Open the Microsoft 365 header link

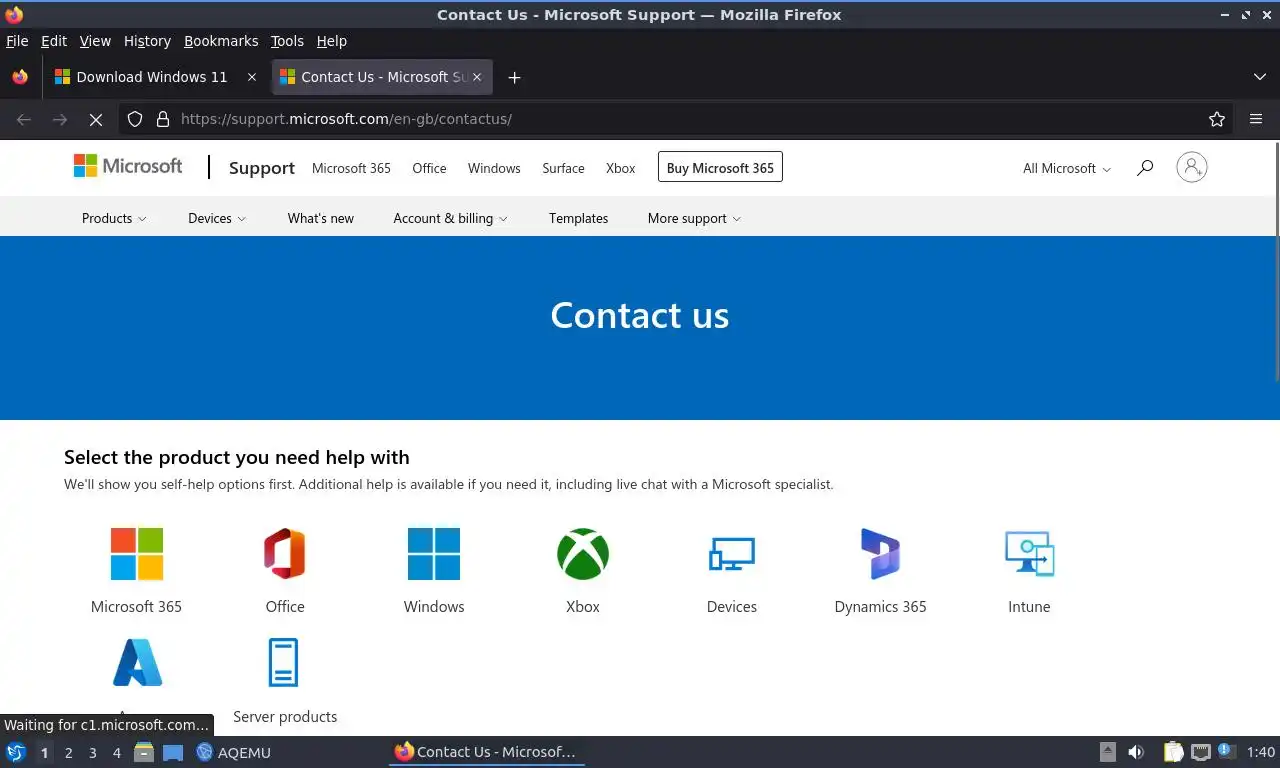(351, 168)
